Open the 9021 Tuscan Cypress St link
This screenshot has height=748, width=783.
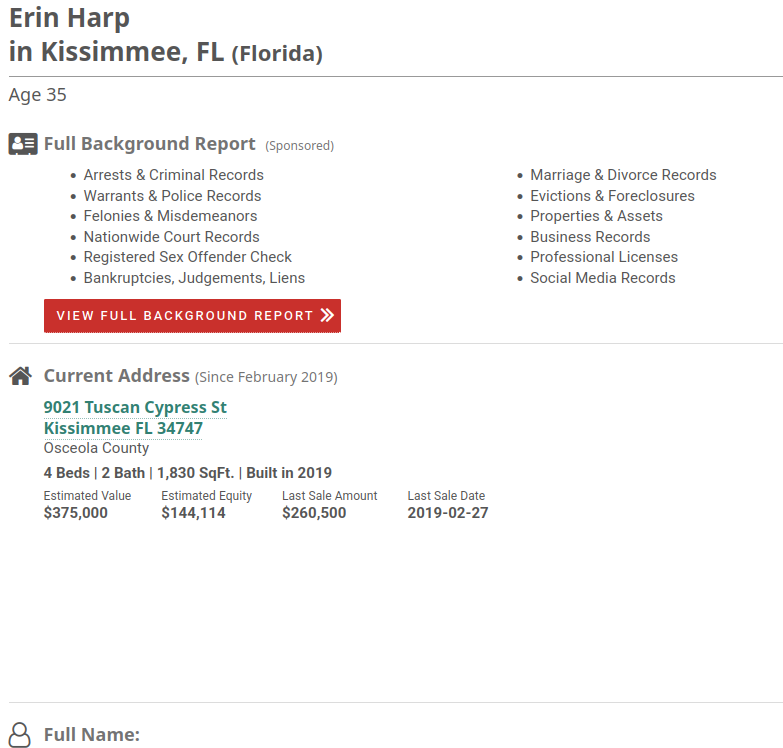(x=135, y=408)
